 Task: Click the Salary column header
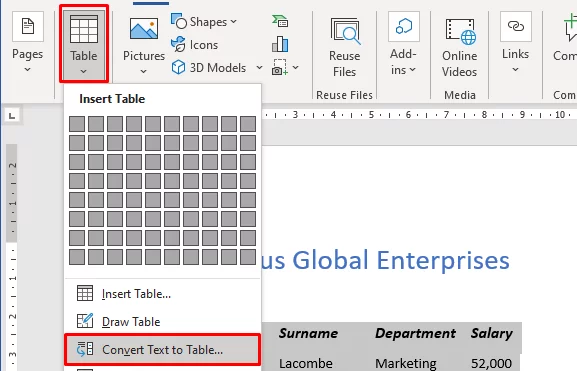point(492,333)
